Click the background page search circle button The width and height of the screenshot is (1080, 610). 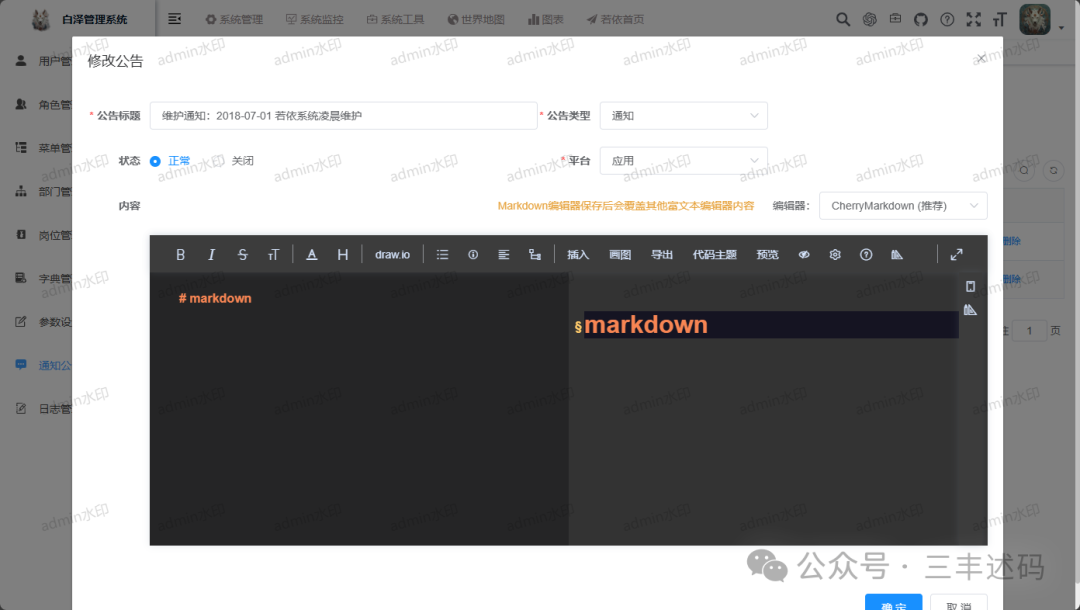coord(1024,170)
